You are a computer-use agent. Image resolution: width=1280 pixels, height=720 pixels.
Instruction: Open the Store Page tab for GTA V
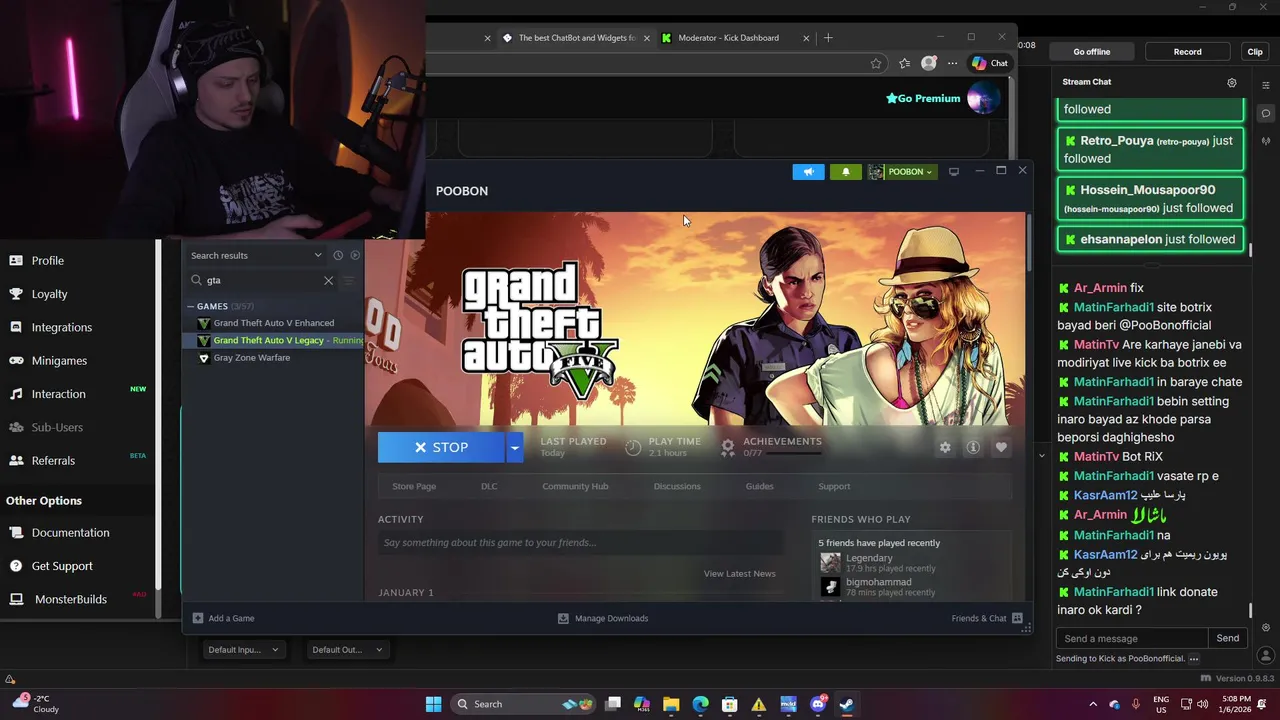pos(414,486)
